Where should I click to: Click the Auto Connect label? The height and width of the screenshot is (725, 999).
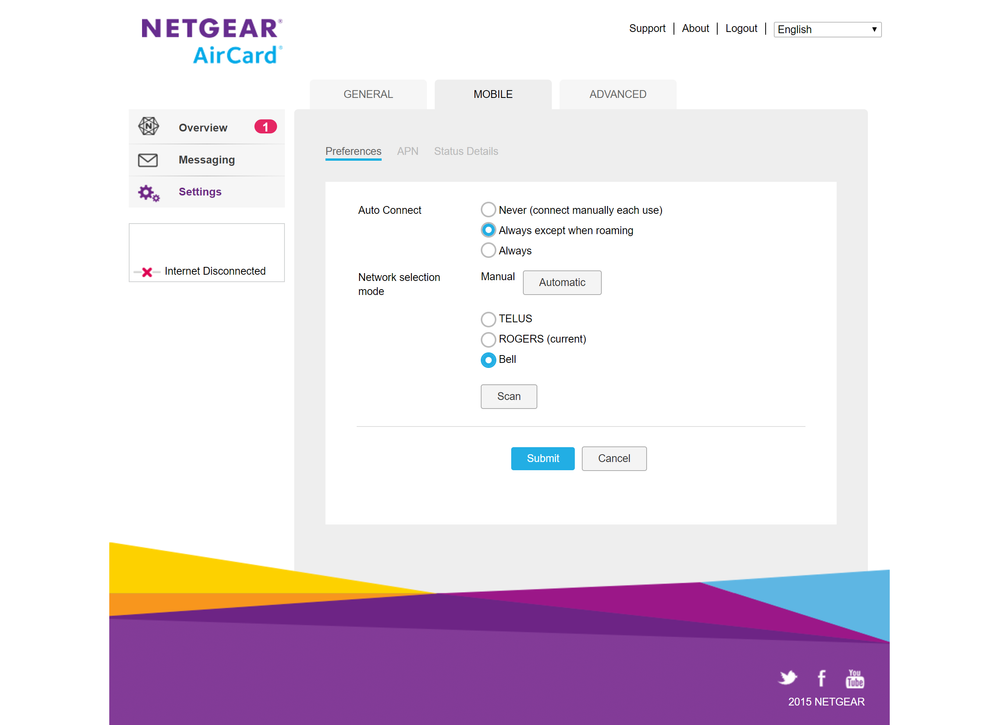389,210
